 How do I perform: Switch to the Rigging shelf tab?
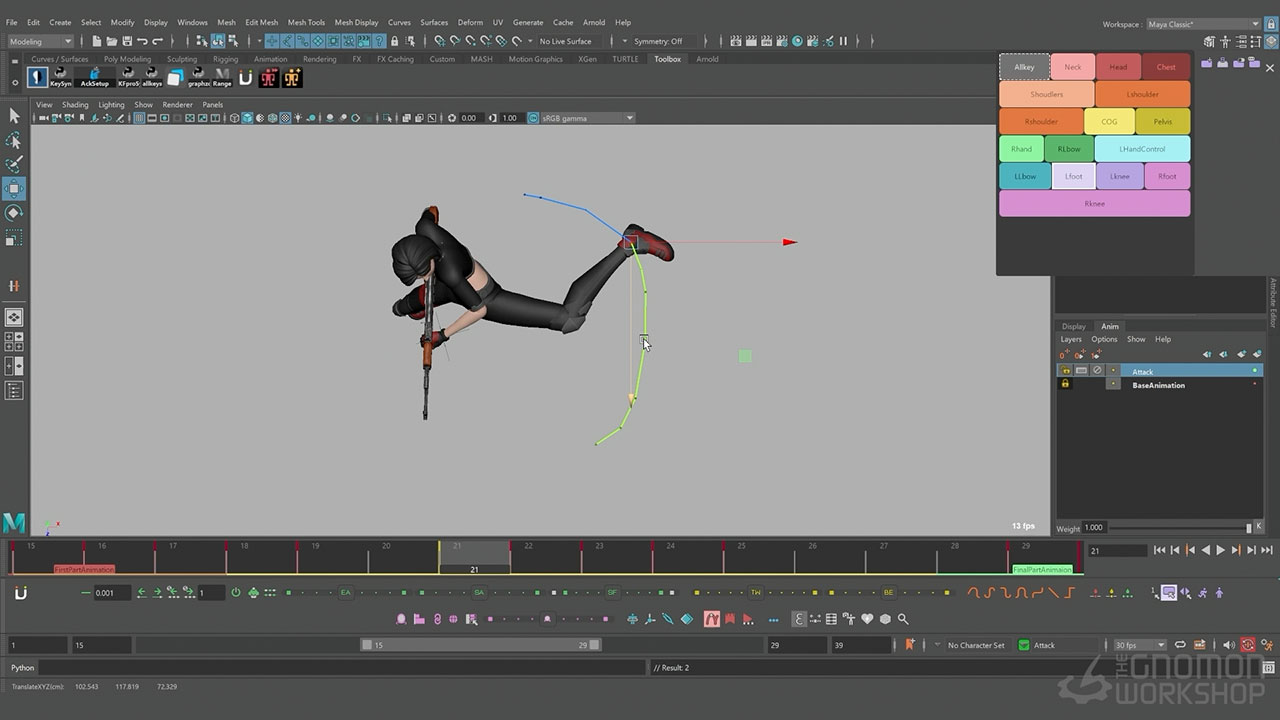point(225,59)
